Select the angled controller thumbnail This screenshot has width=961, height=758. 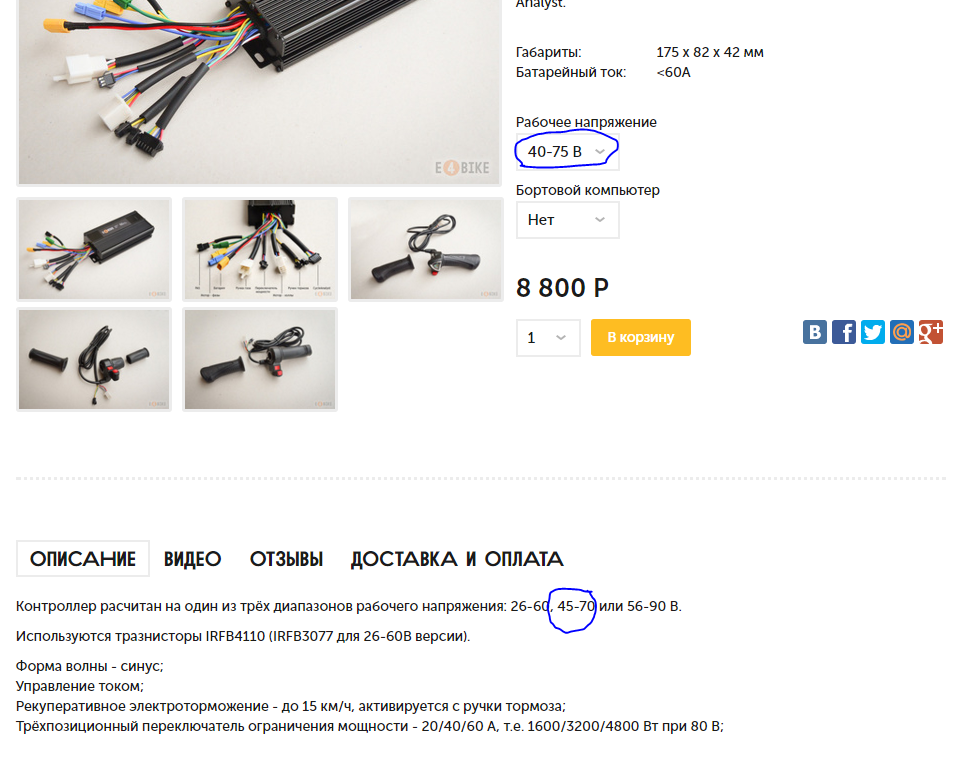tap(94, 249)
